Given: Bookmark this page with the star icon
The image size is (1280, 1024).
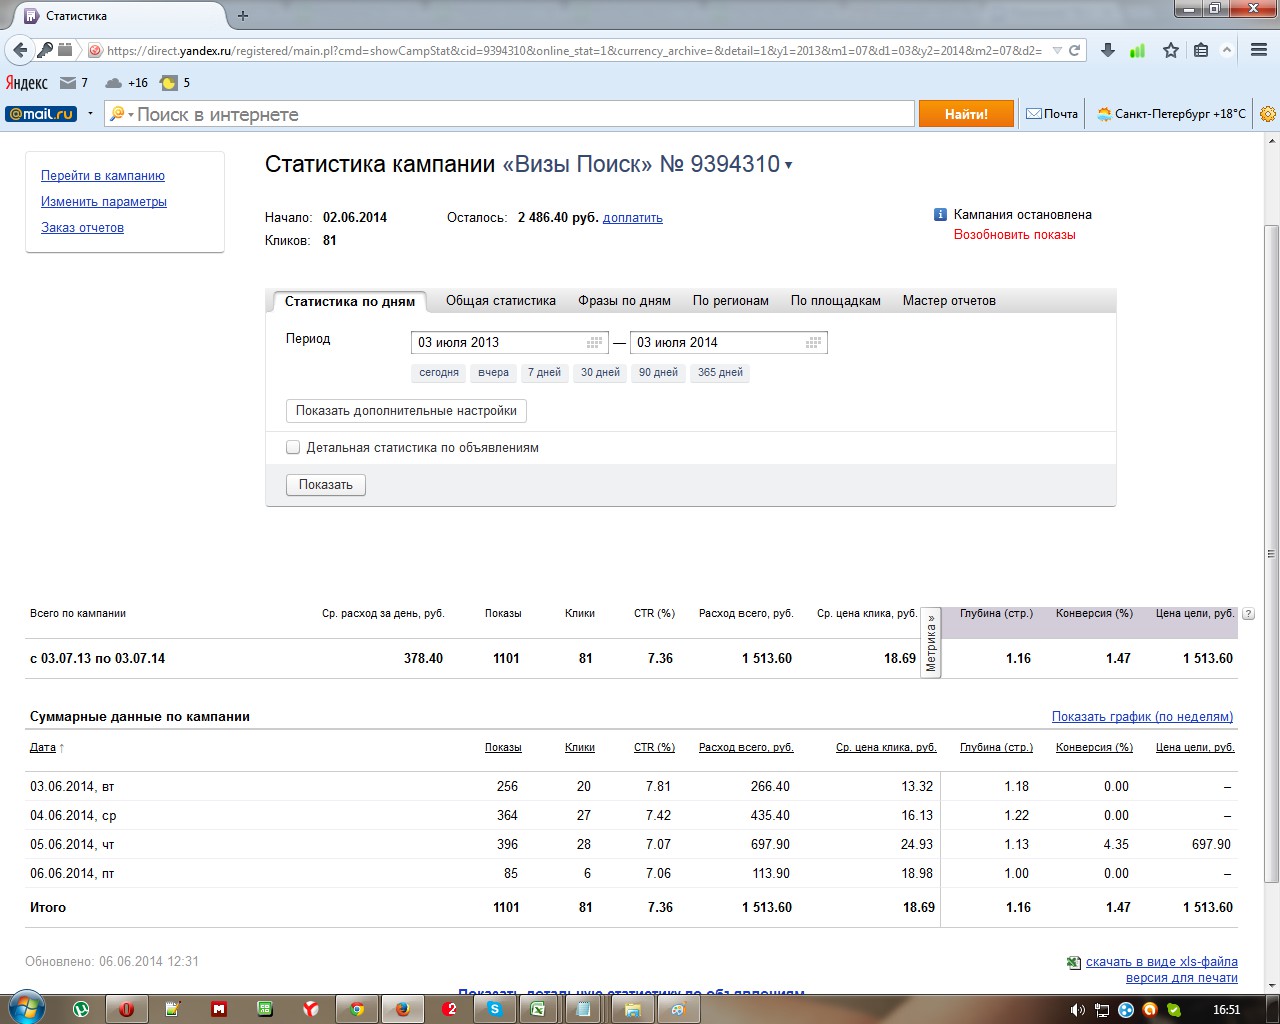Looking at the screenshot, I should point(1171,50).
